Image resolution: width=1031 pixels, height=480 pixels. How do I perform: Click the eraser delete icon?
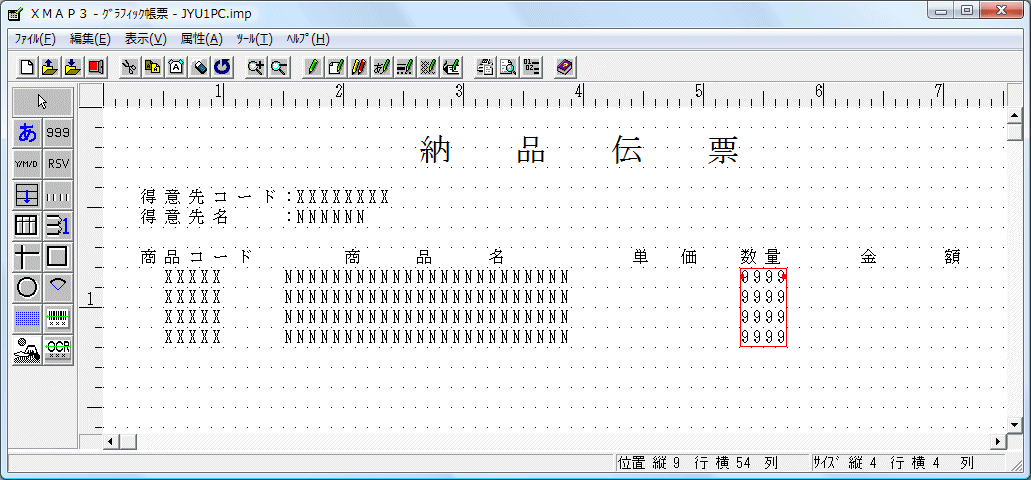(x=199, y=67)
